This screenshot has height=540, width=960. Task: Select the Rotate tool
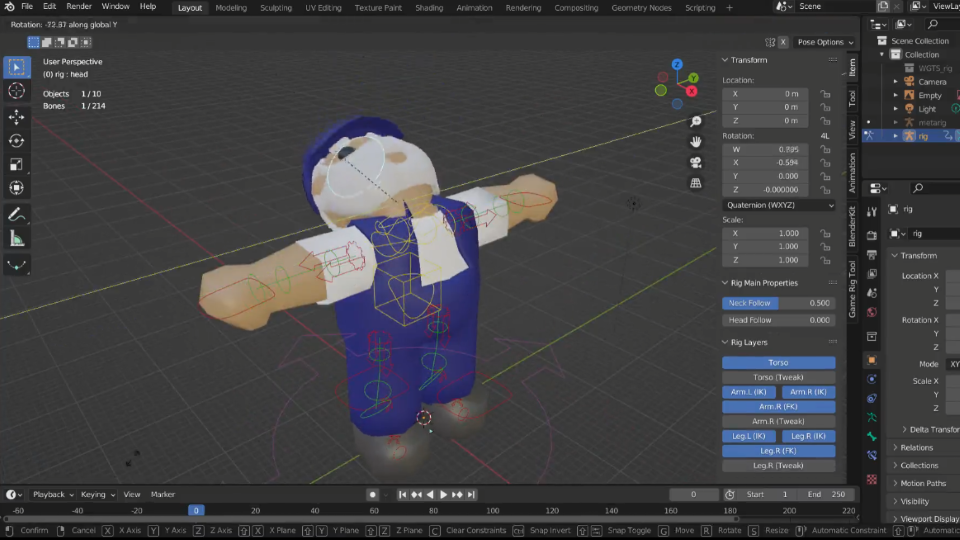pos(17,141)
